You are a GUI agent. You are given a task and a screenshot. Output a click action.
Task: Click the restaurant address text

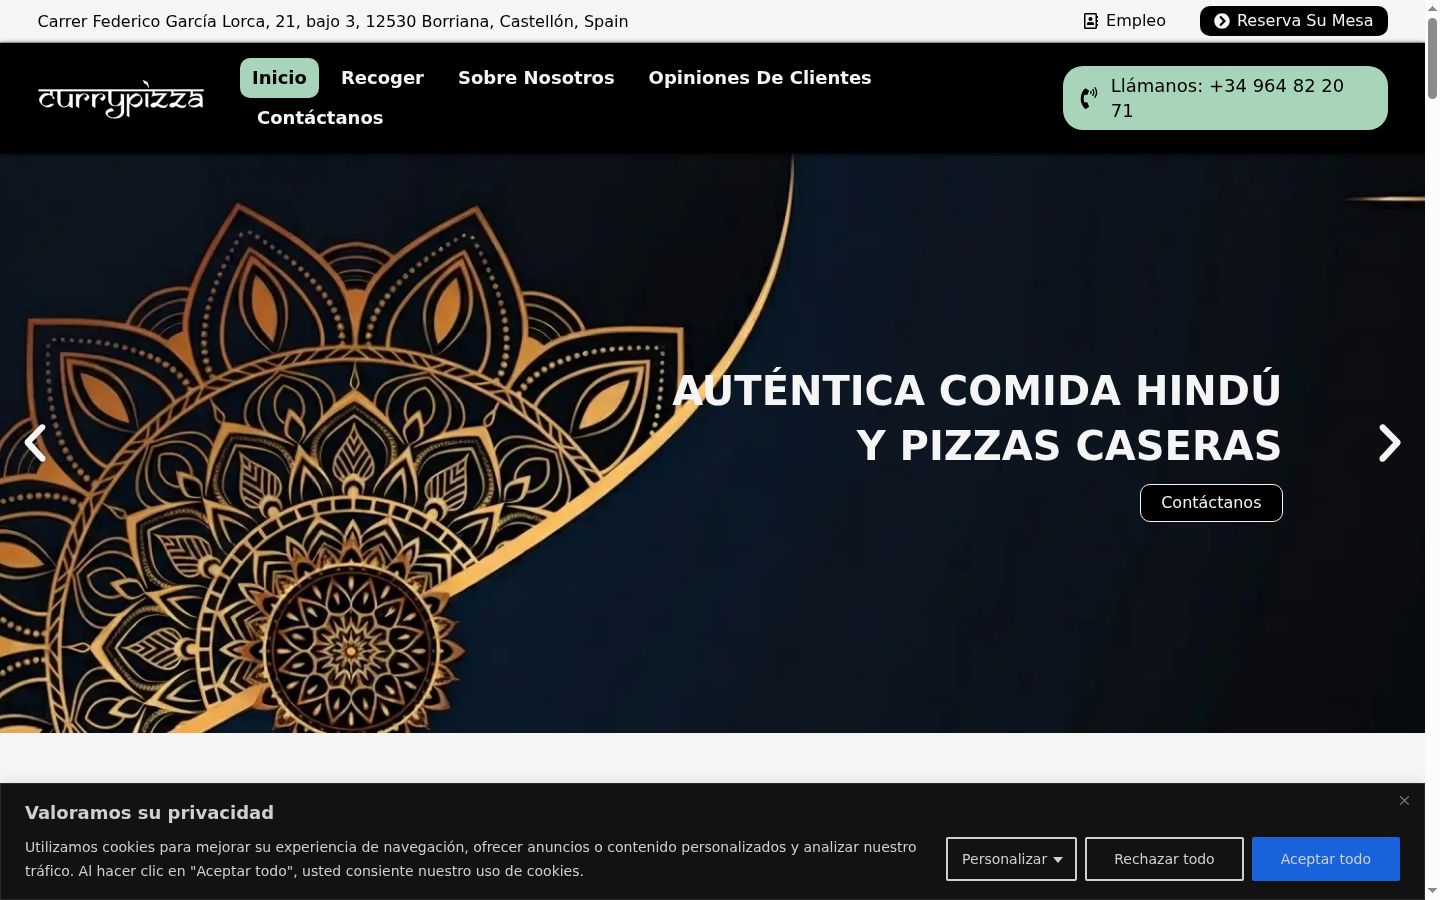333,21
